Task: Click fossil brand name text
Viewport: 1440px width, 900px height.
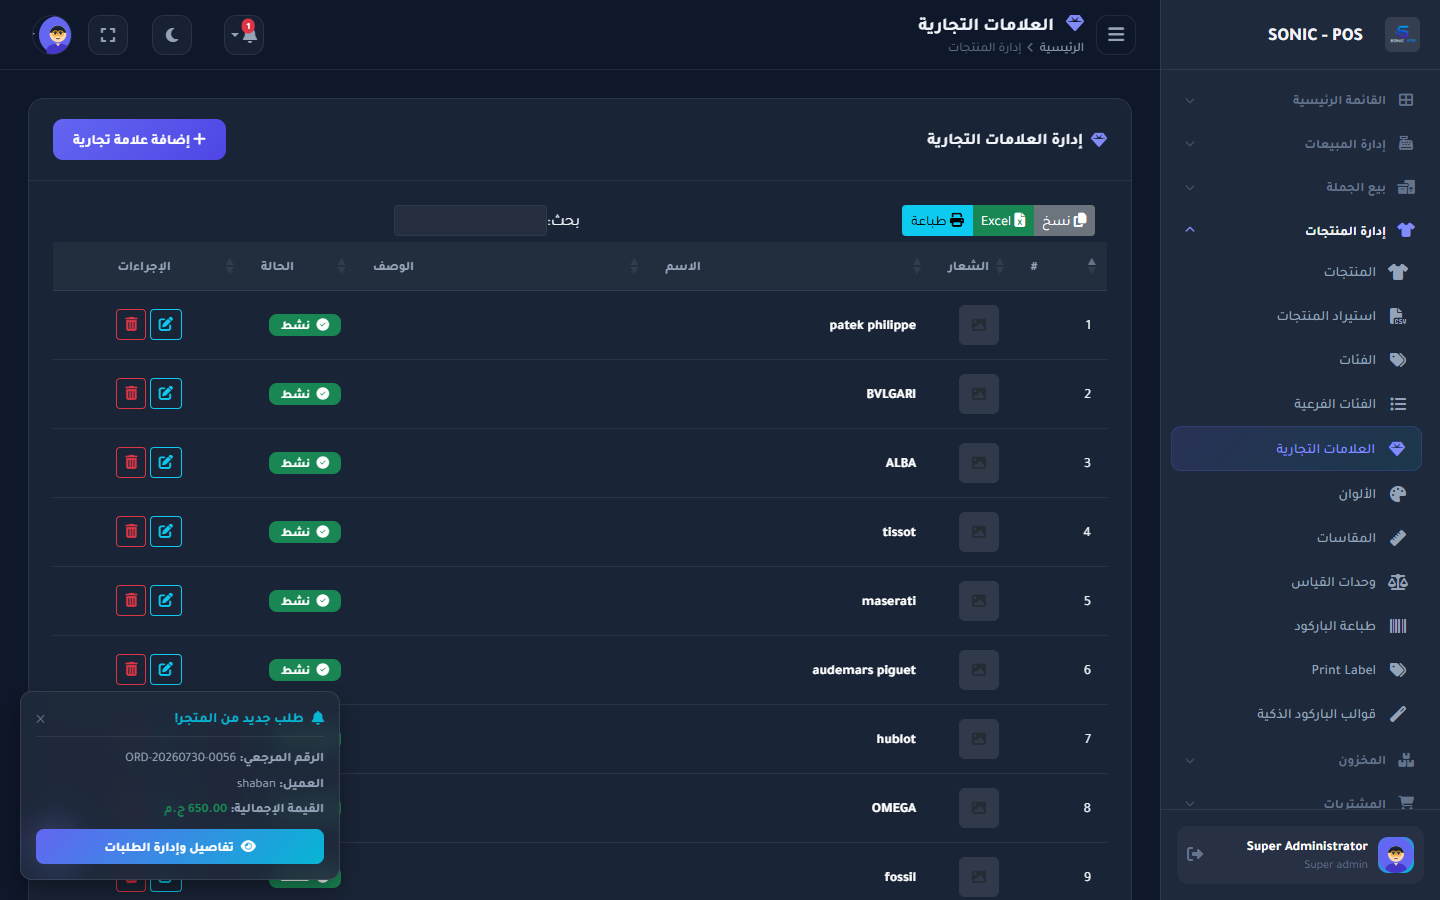Action: pyautogui.click(x=900, y=877)
